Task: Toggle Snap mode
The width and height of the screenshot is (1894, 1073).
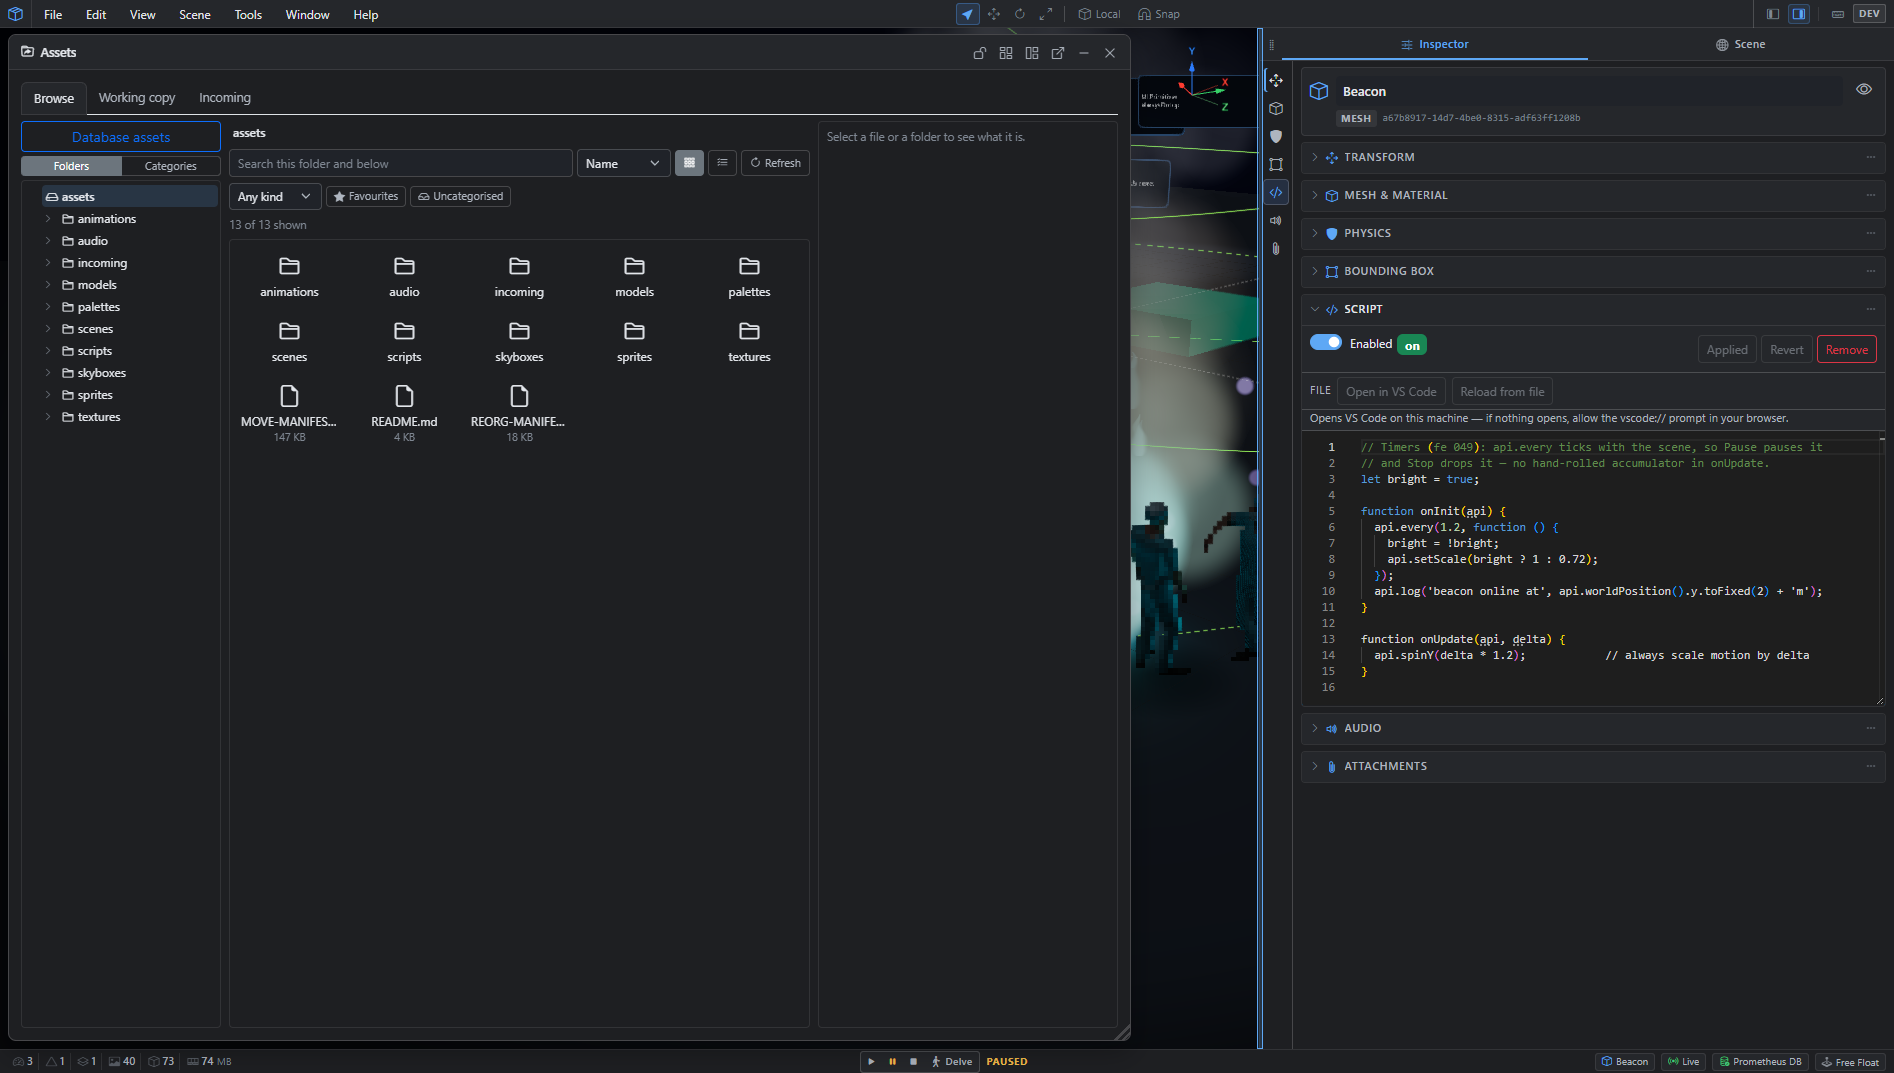Action: click(x=1159, y=14)
